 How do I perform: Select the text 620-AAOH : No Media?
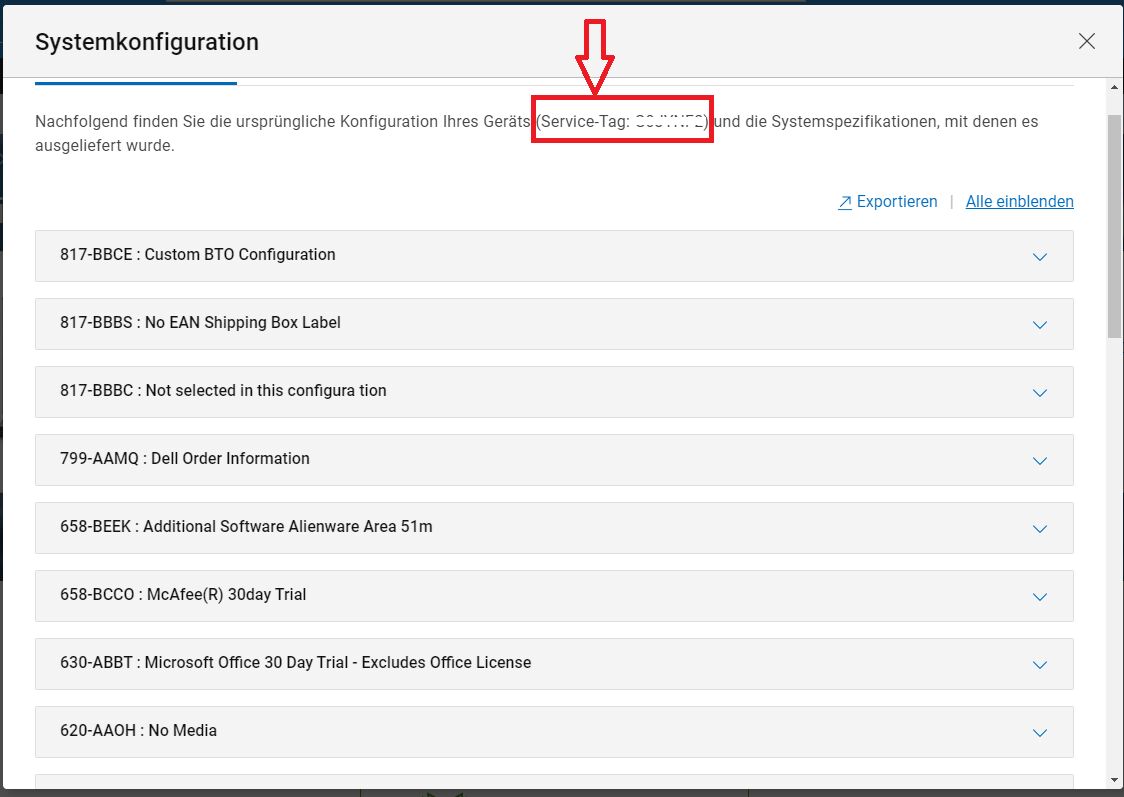tap(138, 731)
